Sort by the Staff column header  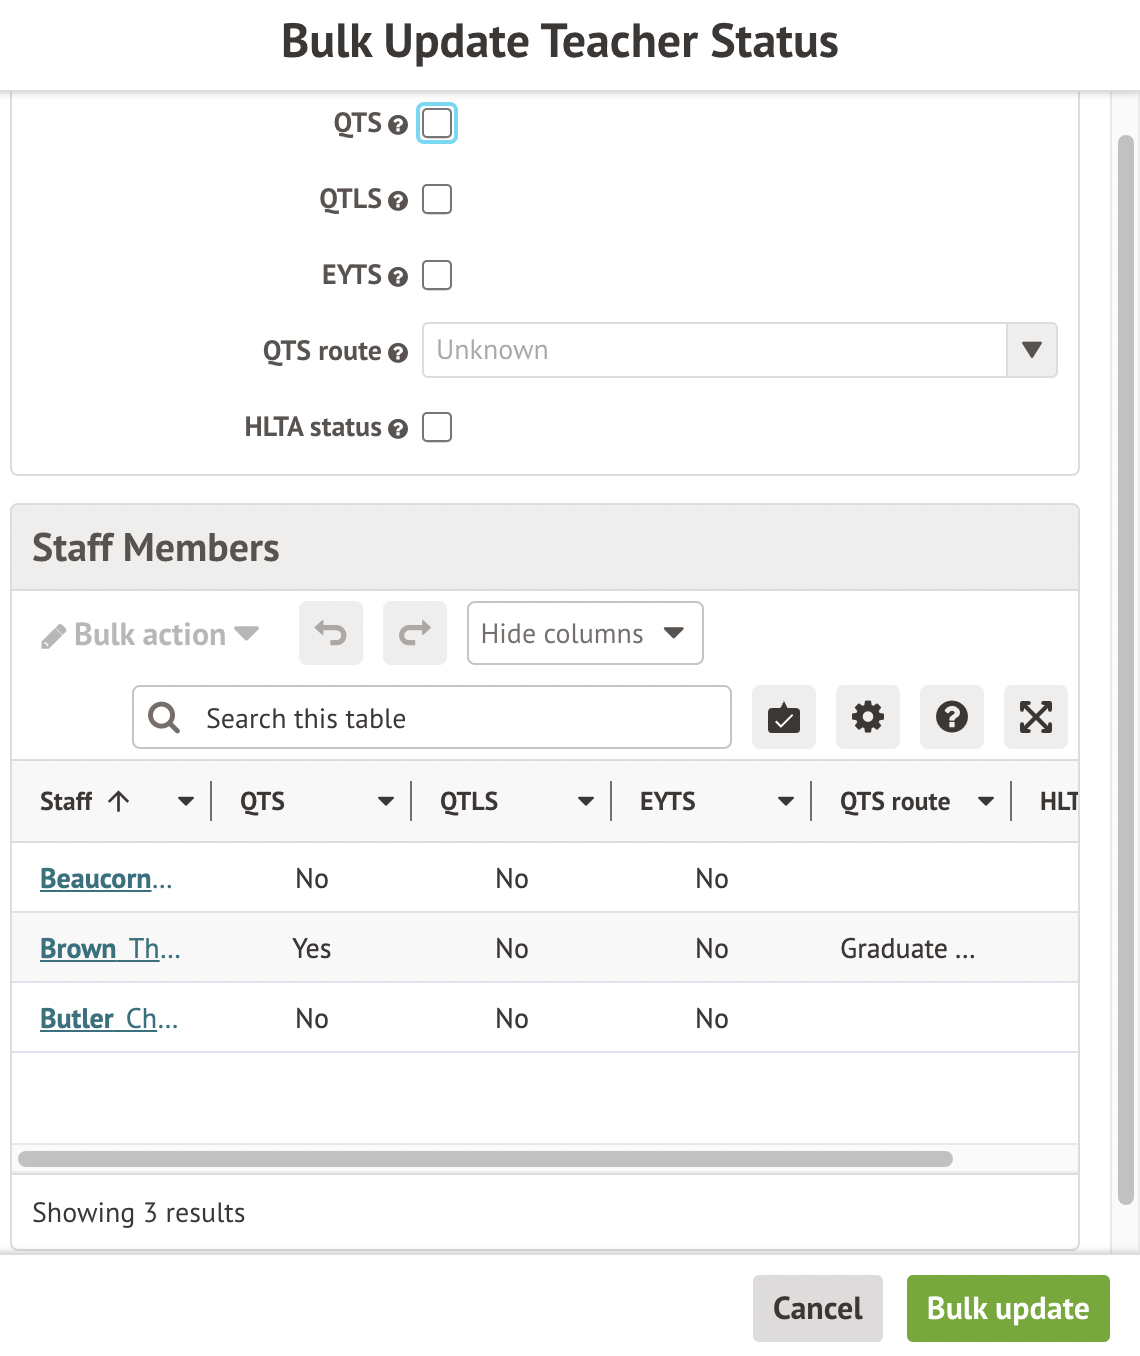coord(67,801)
